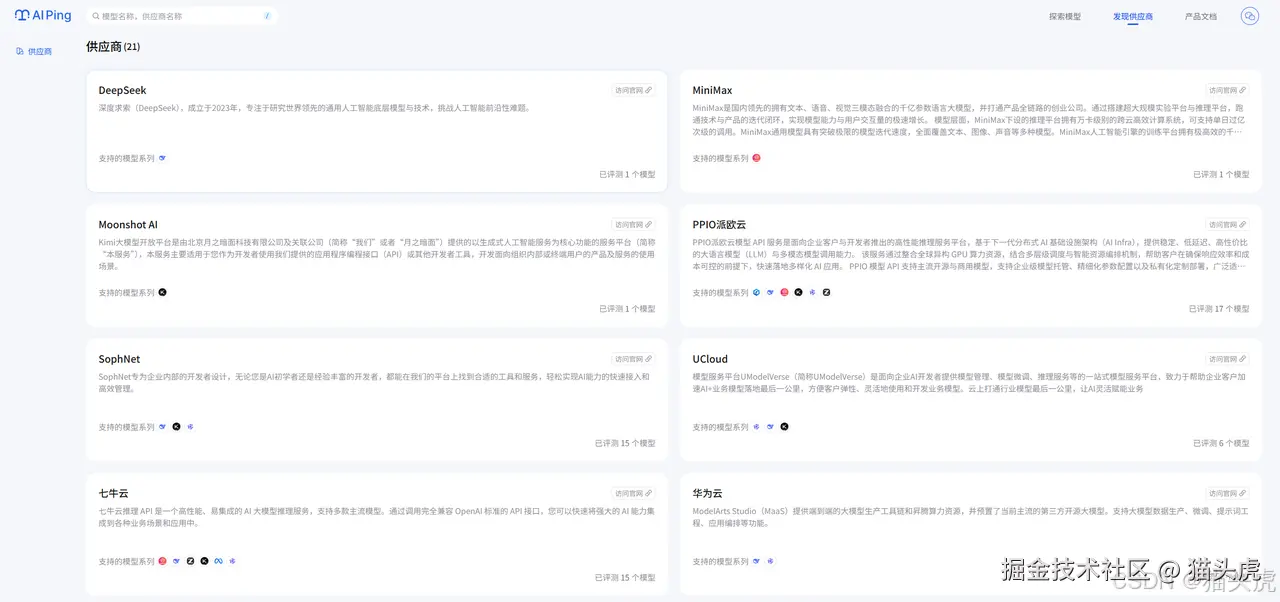Screen dimensions: 1280x602
Task: Click purple Qwen icon in UCloud card
Action: pyautogui.click(x=756, y=426)
